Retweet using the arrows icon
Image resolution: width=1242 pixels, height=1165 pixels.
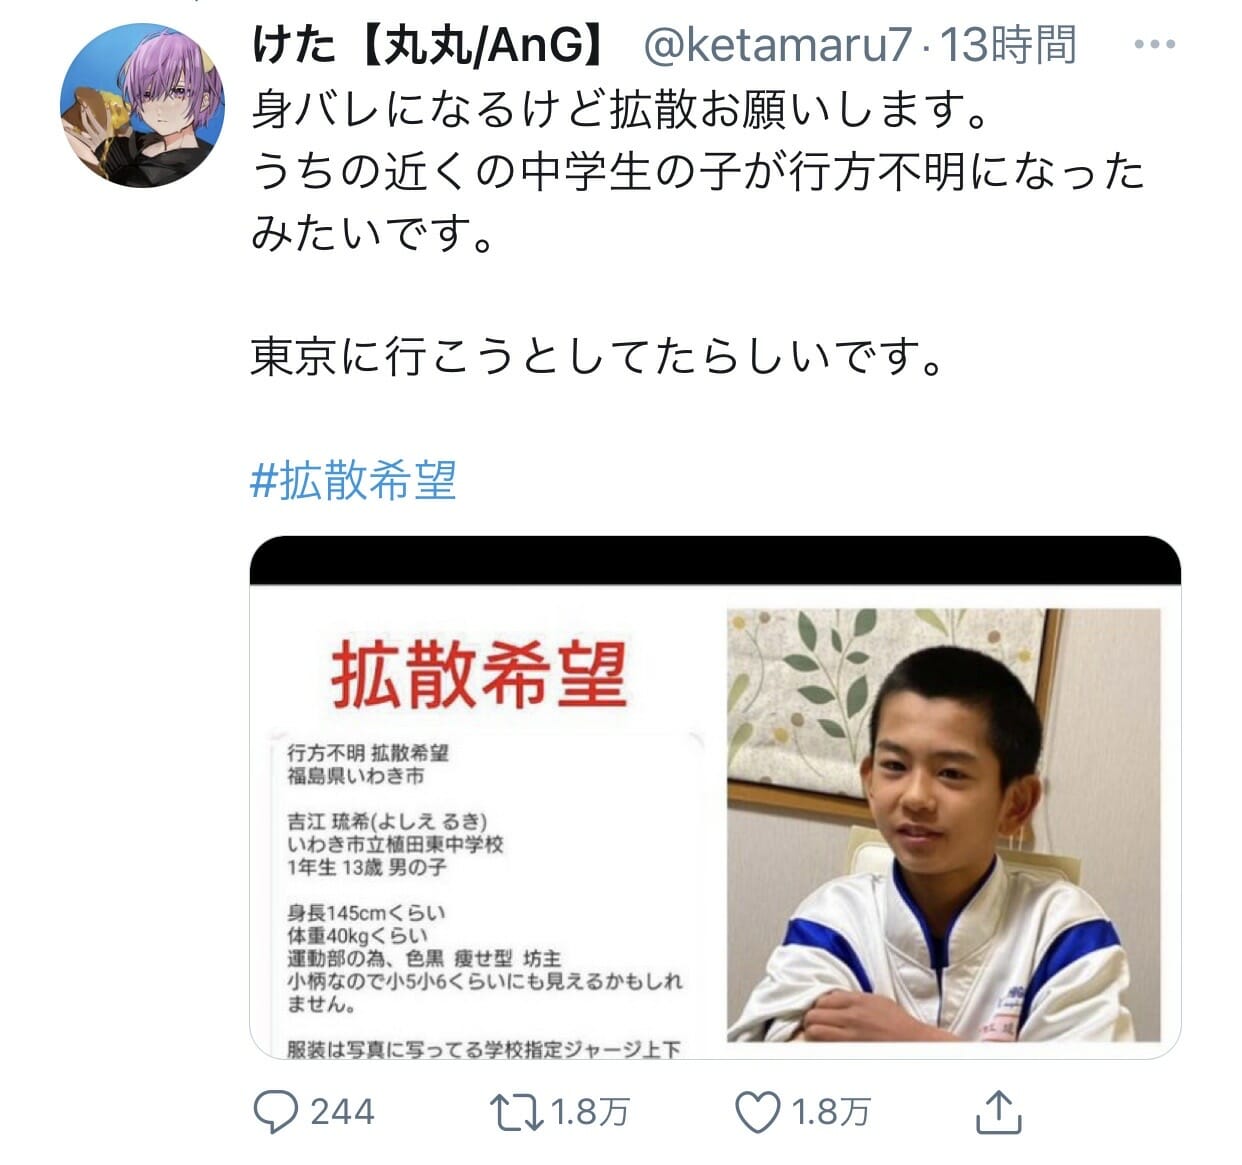pyautogui.click(x=516, y=1112)
